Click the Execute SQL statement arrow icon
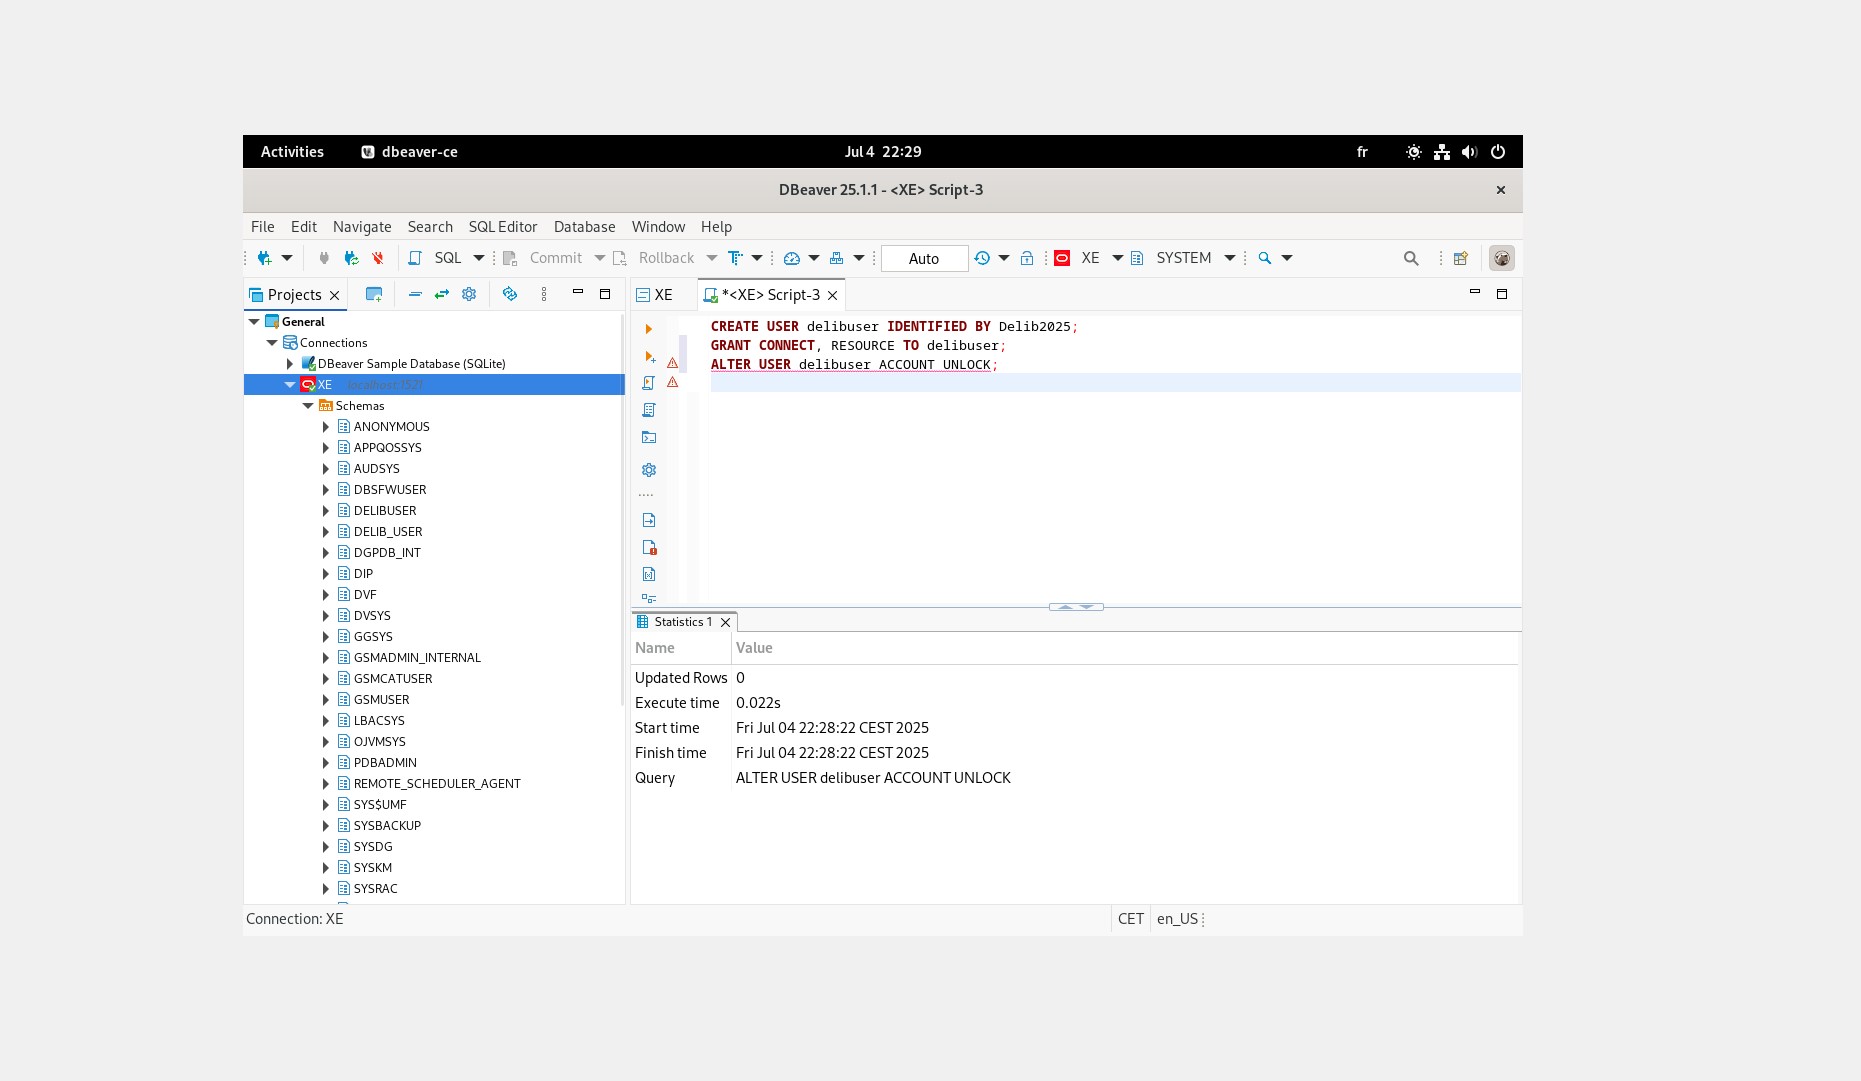 pos(648,329)
